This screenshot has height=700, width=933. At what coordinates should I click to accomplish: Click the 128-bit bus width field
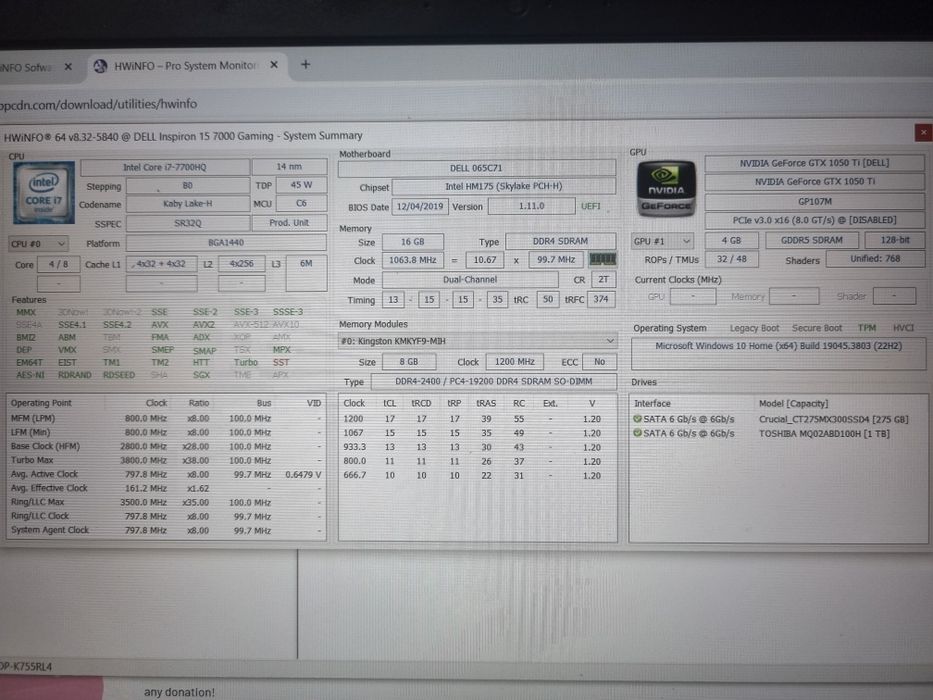[x=895, y=240]
